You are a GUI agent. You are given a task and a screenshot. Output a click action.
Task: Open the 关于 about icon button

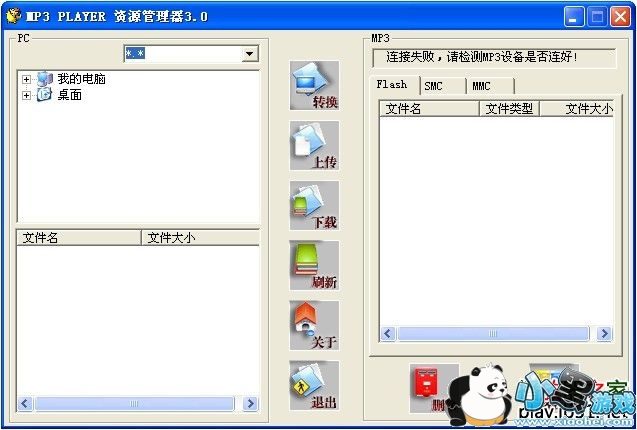[x=314, y=326]
